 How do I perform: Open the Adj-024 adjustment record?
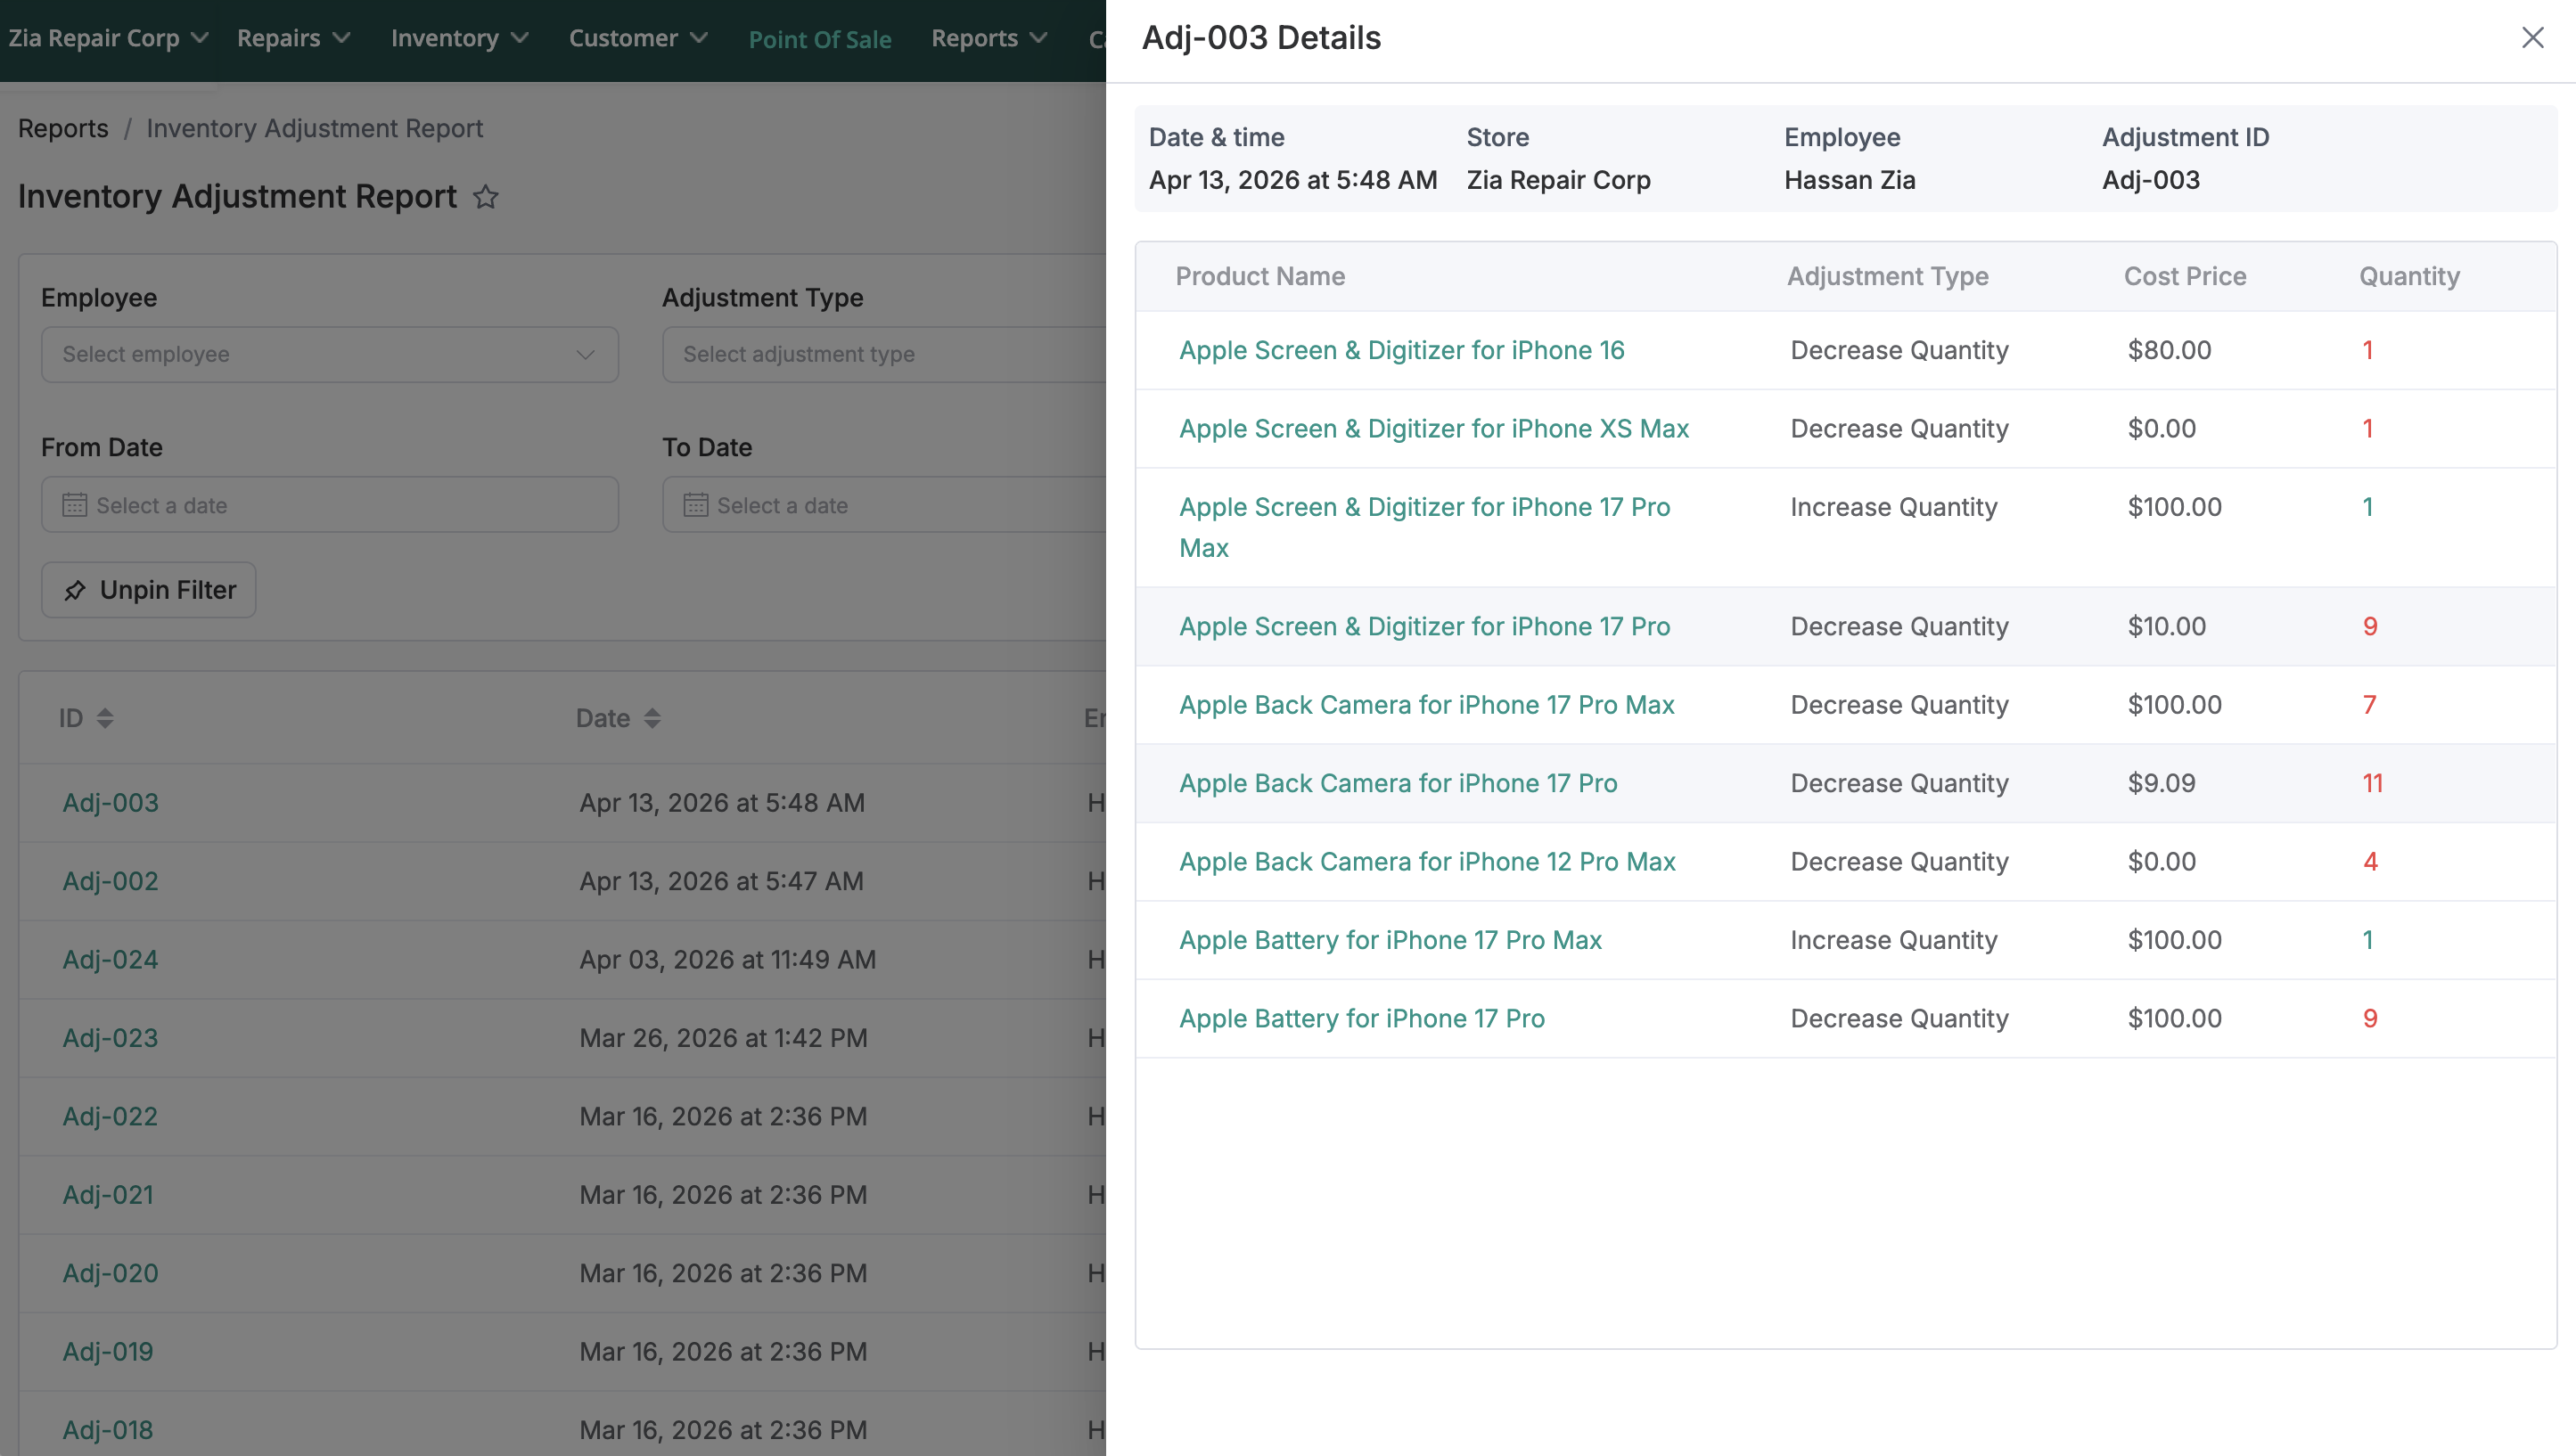(110, 959)
